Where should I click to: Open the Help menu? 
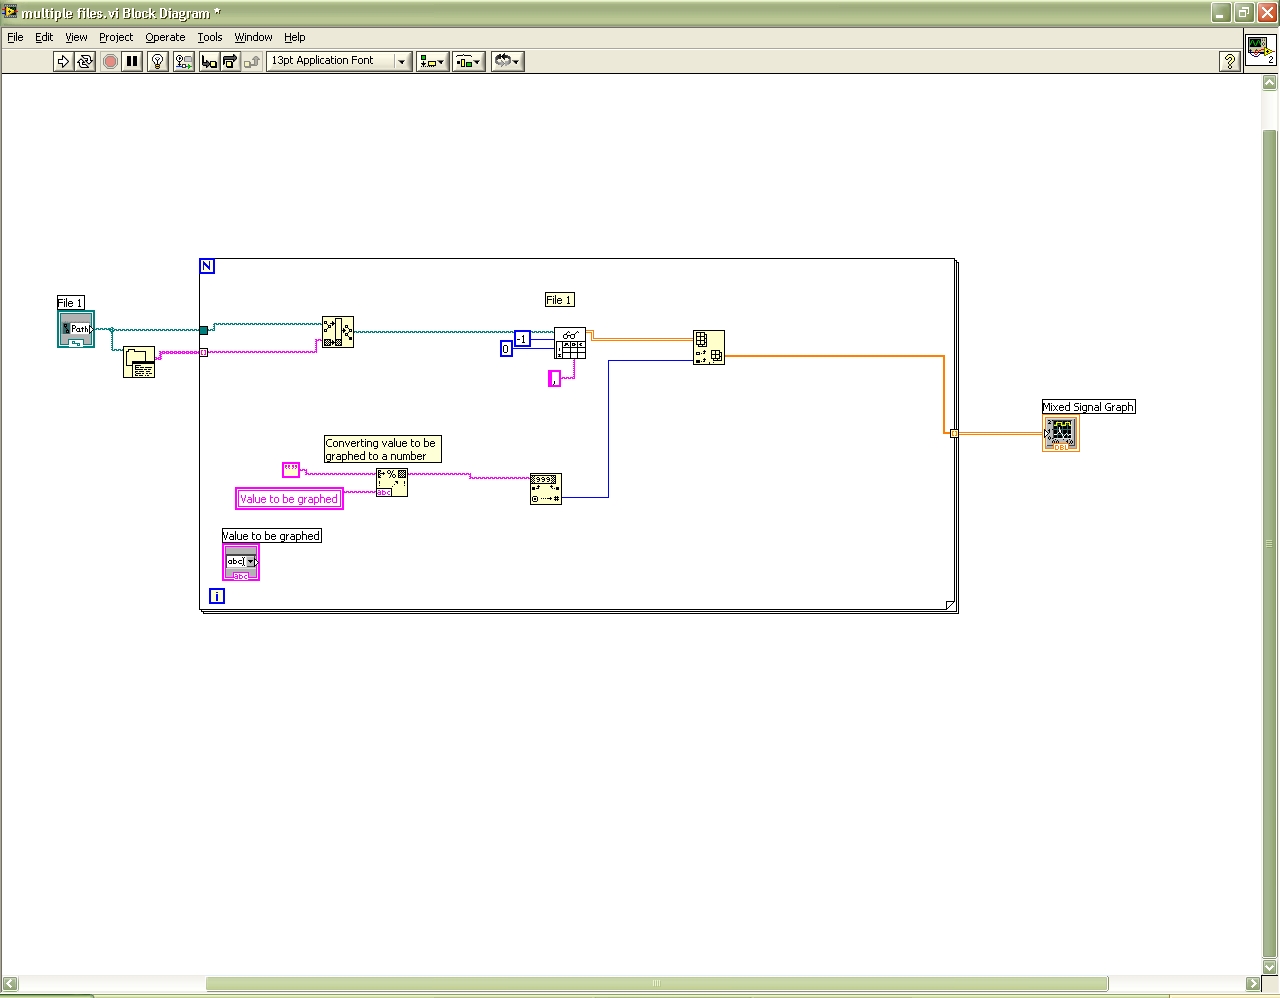[294, 37]
